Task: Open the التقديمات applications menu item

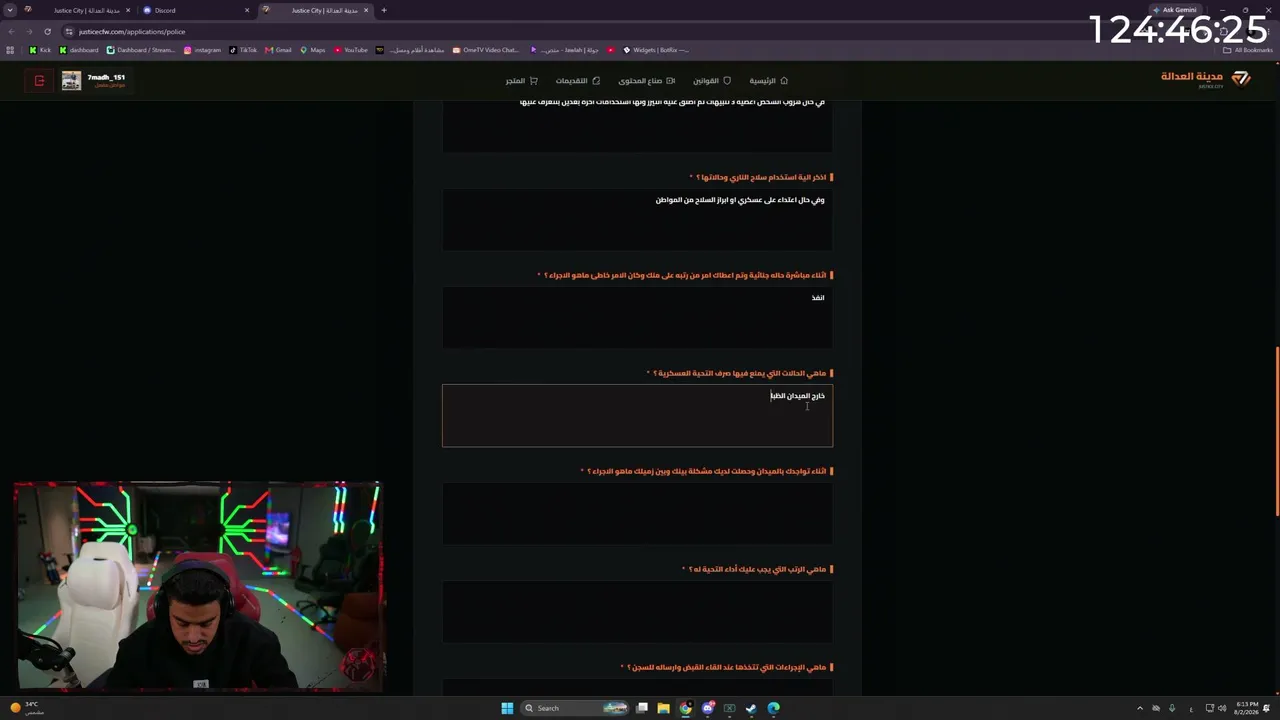Action: (x=578, y=81)
